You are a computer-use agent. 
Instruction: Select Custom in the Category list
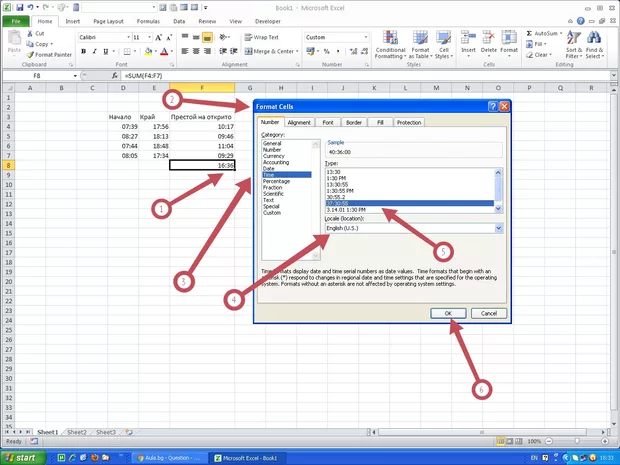pyautogui.click(x=272, y=213)
